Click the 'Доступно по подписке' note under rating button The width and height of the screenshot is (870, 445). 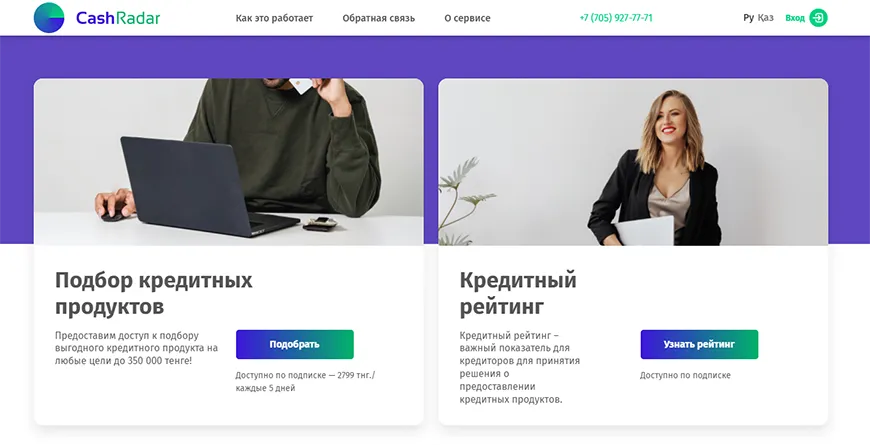click(x=685, y=376)
